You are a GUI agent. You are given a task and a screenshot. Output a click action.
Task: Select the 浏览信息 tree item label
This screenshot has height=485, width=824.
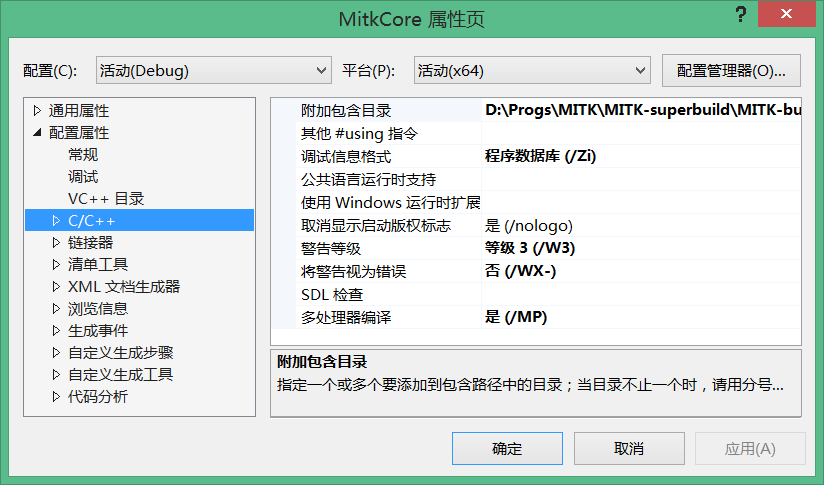(x=98, y=309)
